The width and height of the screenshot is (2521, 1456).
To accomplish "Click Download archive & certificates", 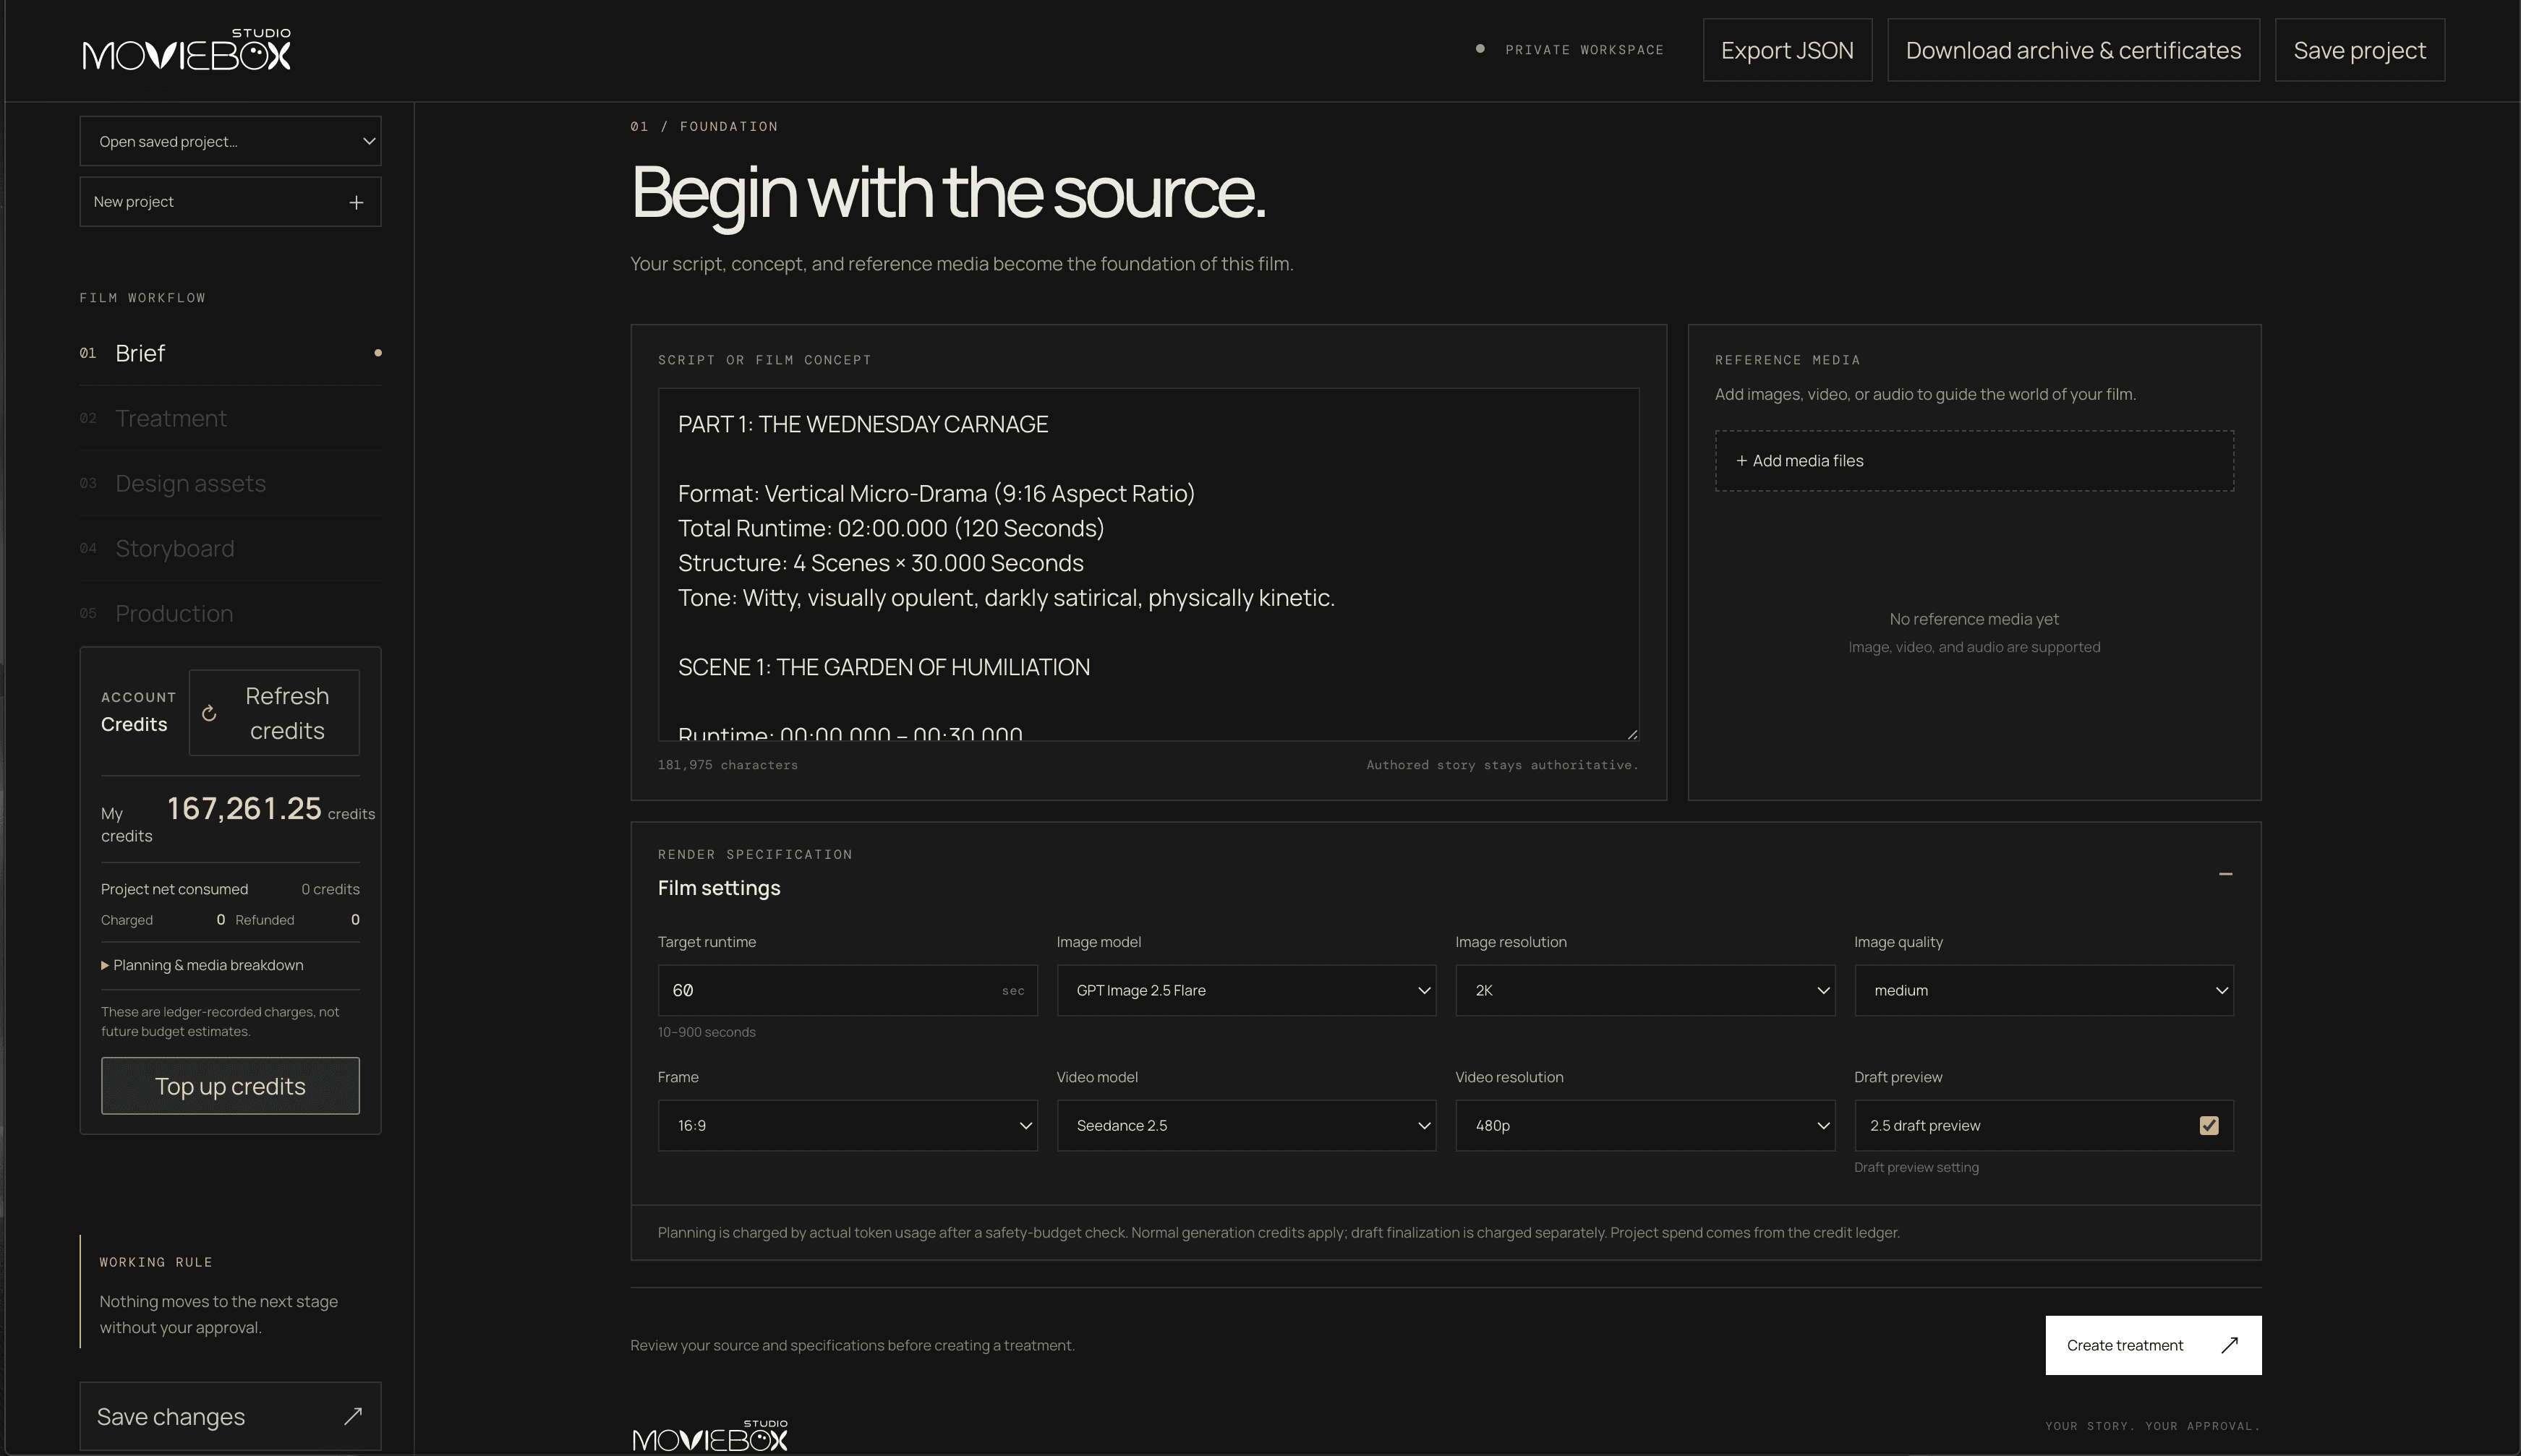I will pos(2073,50).
